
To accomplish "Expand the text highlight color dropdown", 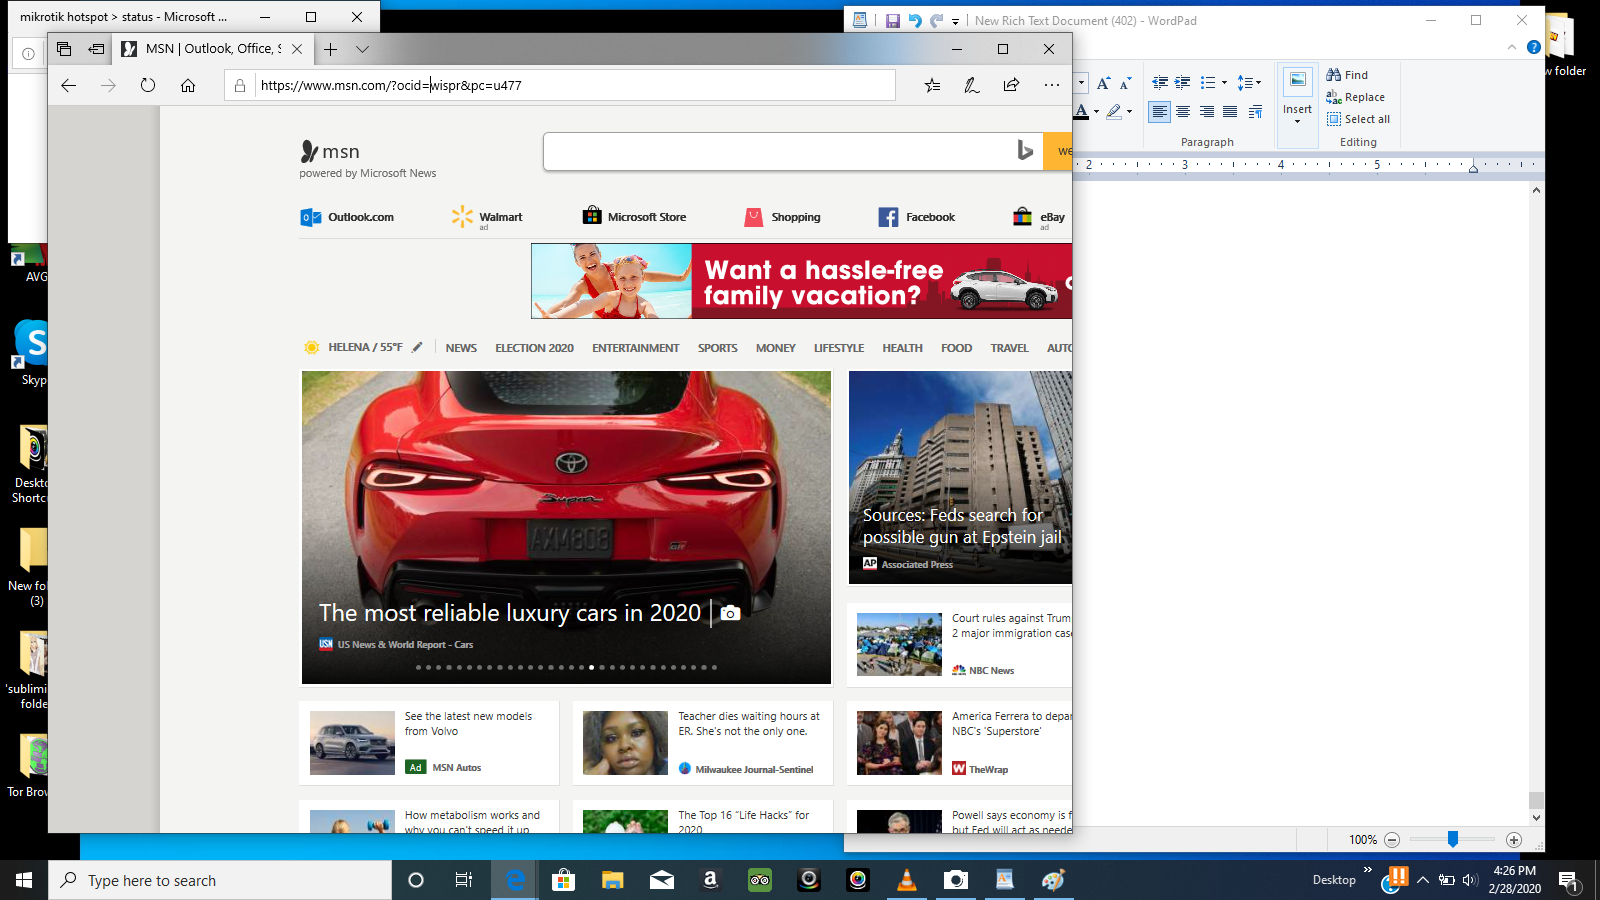I will (1129, 112).
